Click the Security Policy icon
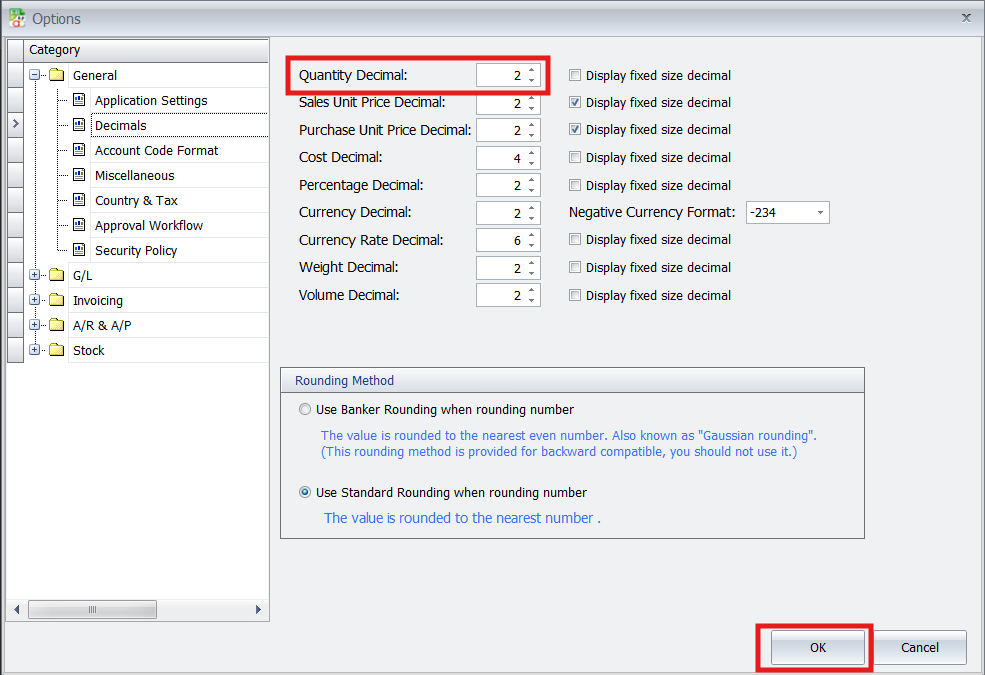 tap(79, 250)
